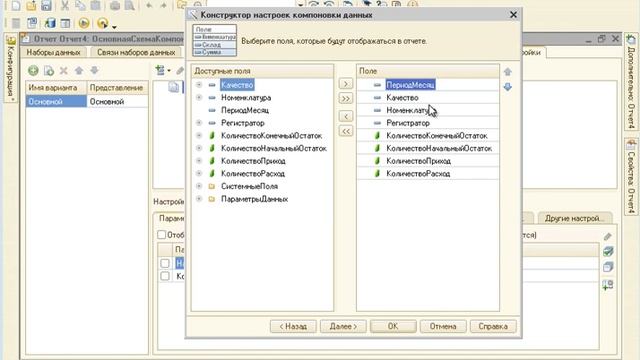Image resolution: width=640 pixels, height=360 pixels.
Task: Expand the СистемныеПоля folder node
Action: (x=199, y=186)
